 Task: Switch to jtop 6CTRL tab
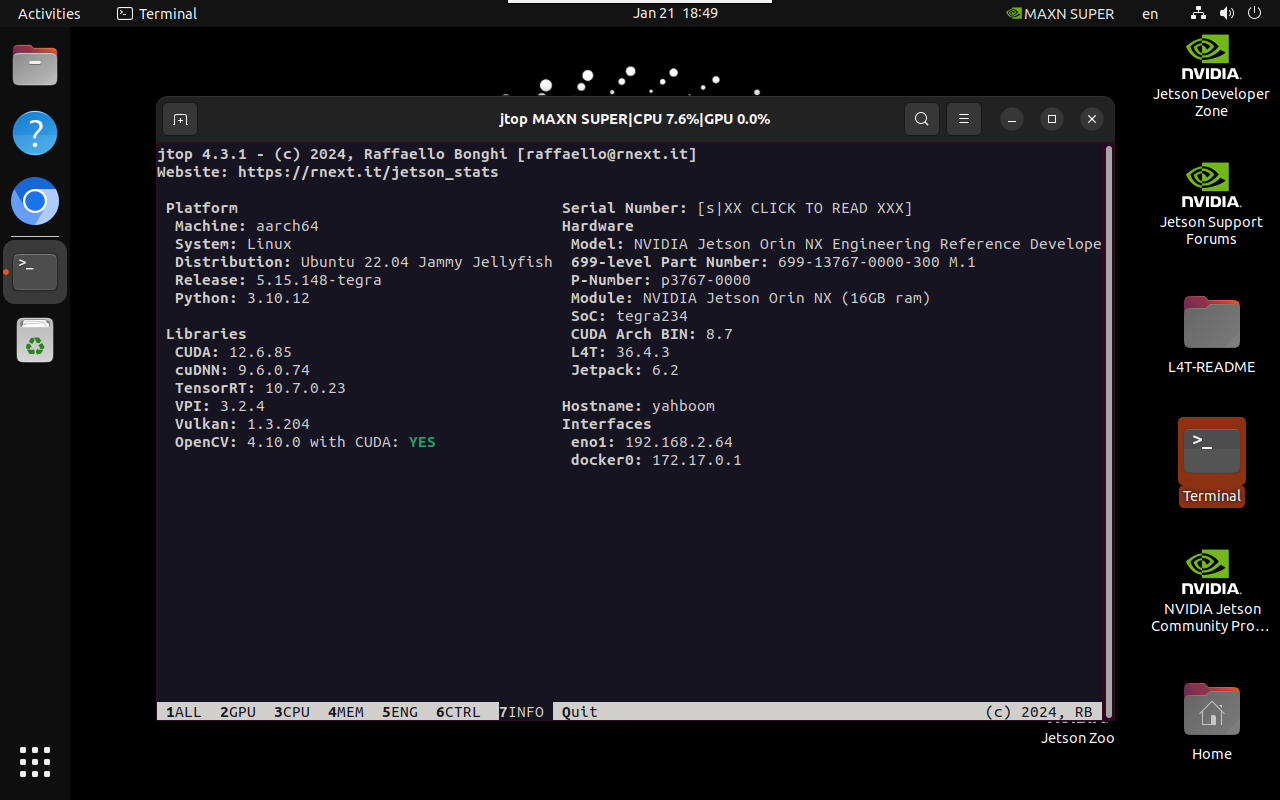458,712
